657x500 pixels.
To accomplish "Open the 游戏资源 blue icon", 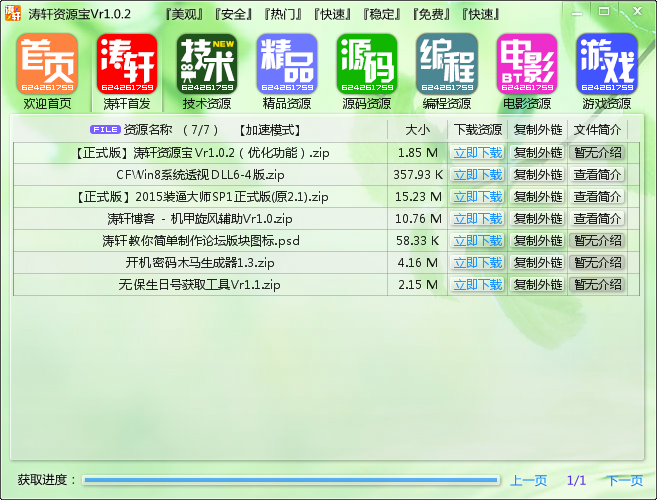I will click(607, 64).
